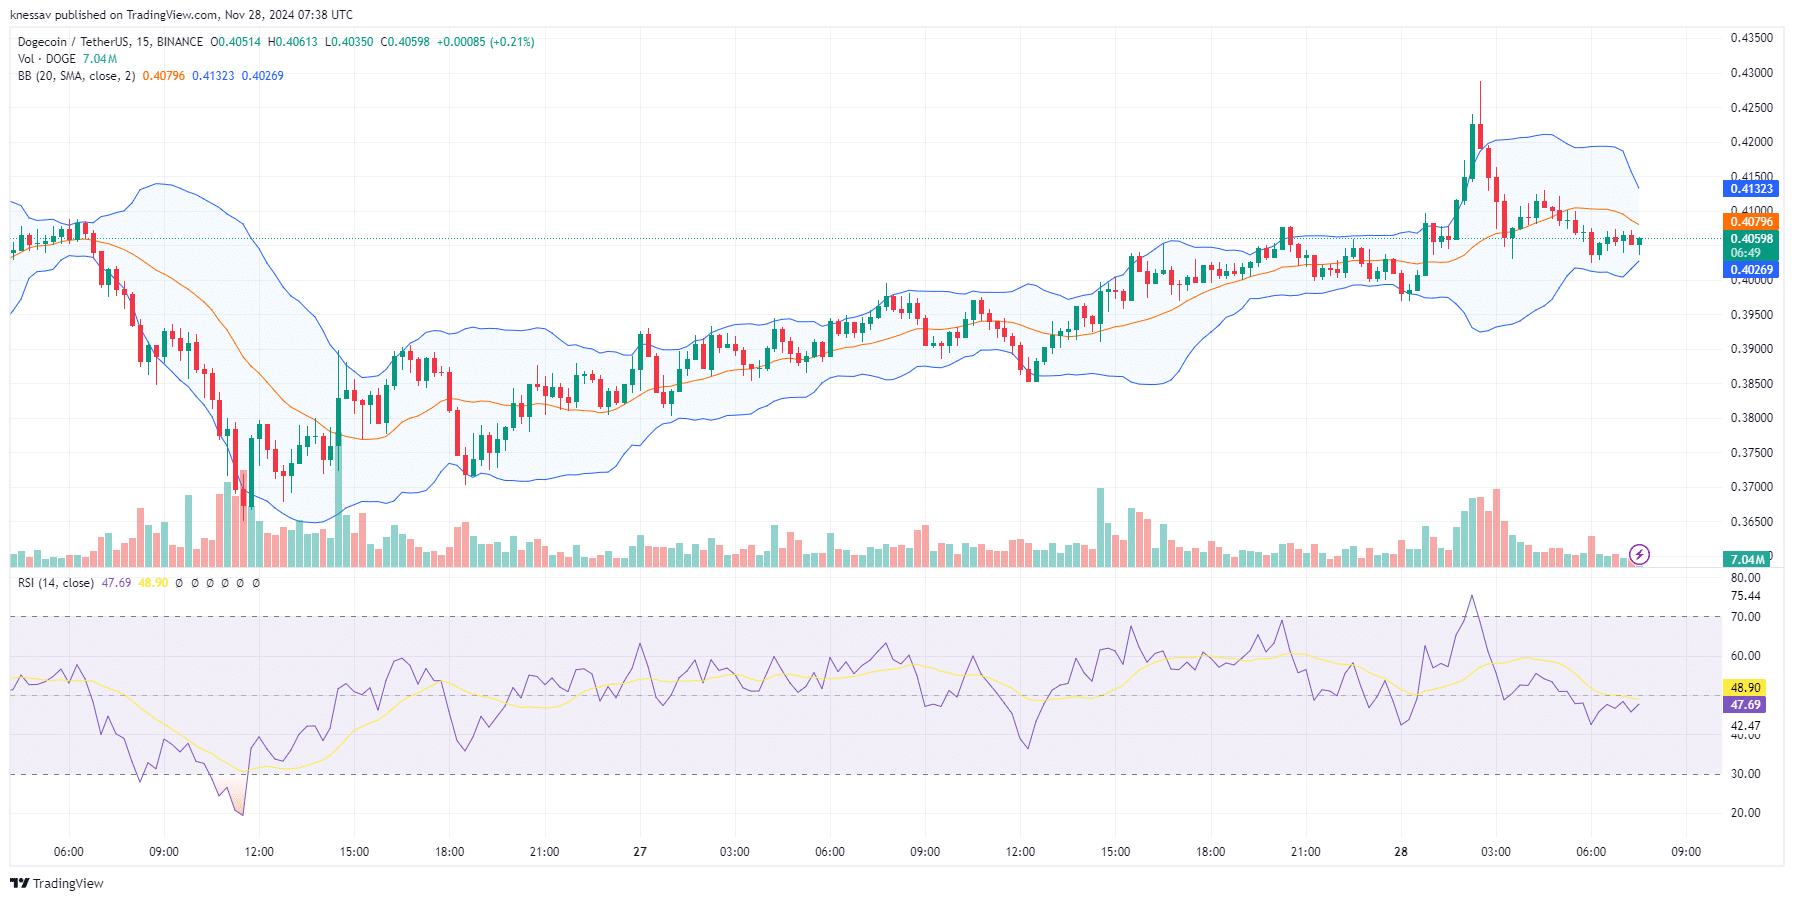Click the BB lower value 0.40269 in legend

click(262, 76)
